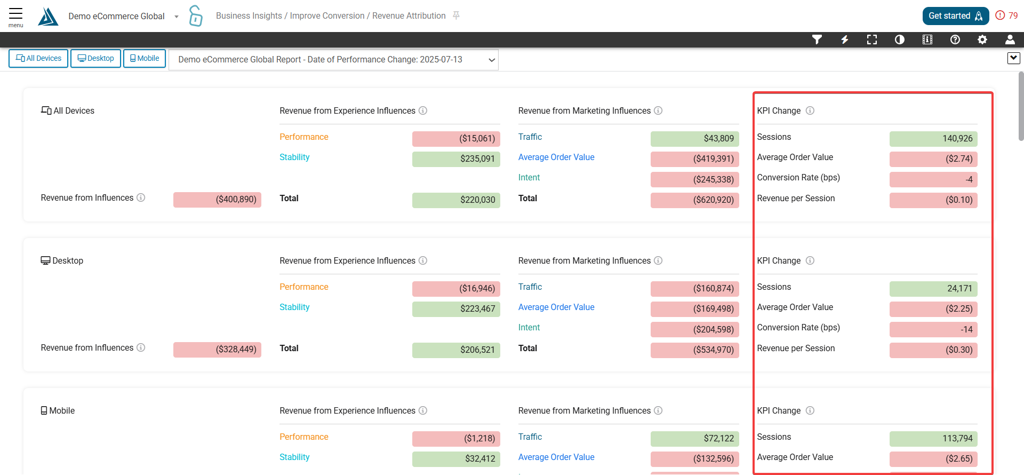Open help question mark icon

coord(955,40)
